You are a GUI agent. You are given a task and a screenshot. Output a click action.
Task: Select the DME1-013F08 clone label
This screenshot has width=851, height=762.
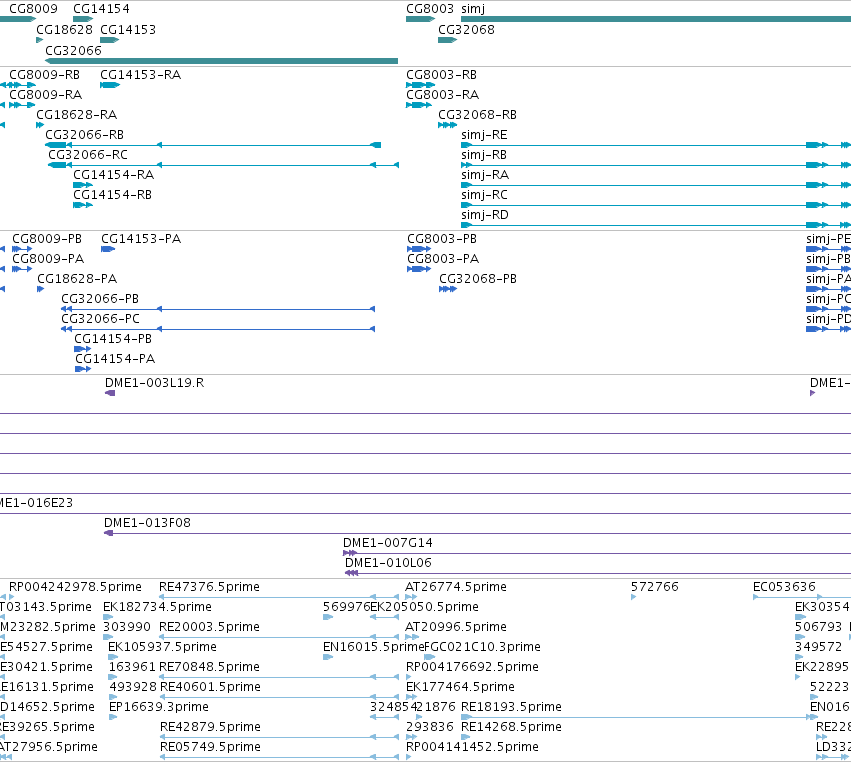[x=147, y=523]
